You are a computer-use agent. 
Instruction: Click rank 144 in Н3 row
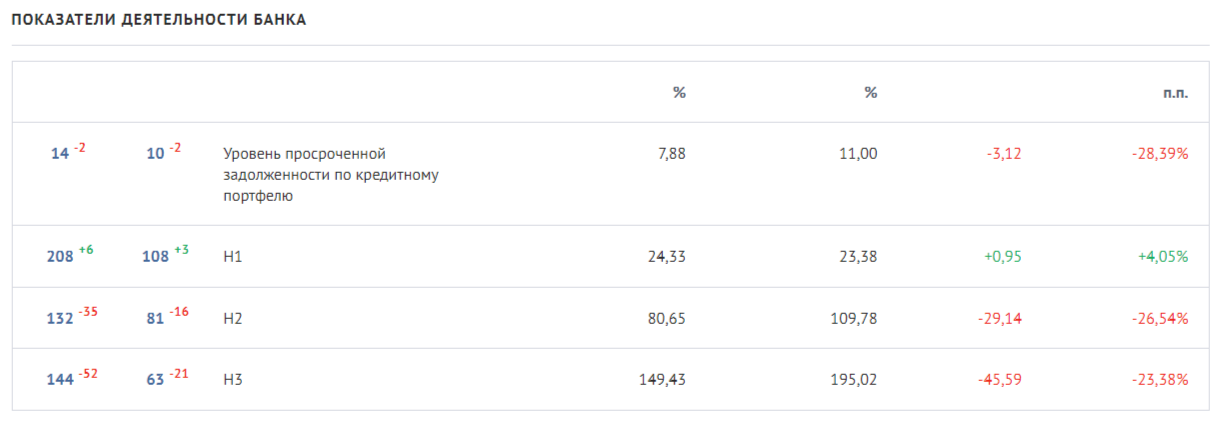[60, 380]
